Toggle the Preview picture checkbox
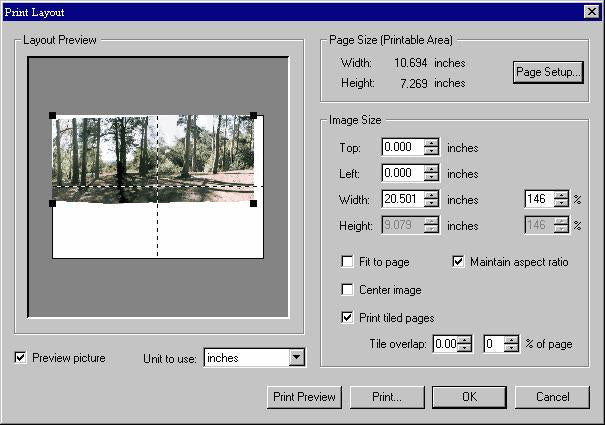 (x=21, y=357)
